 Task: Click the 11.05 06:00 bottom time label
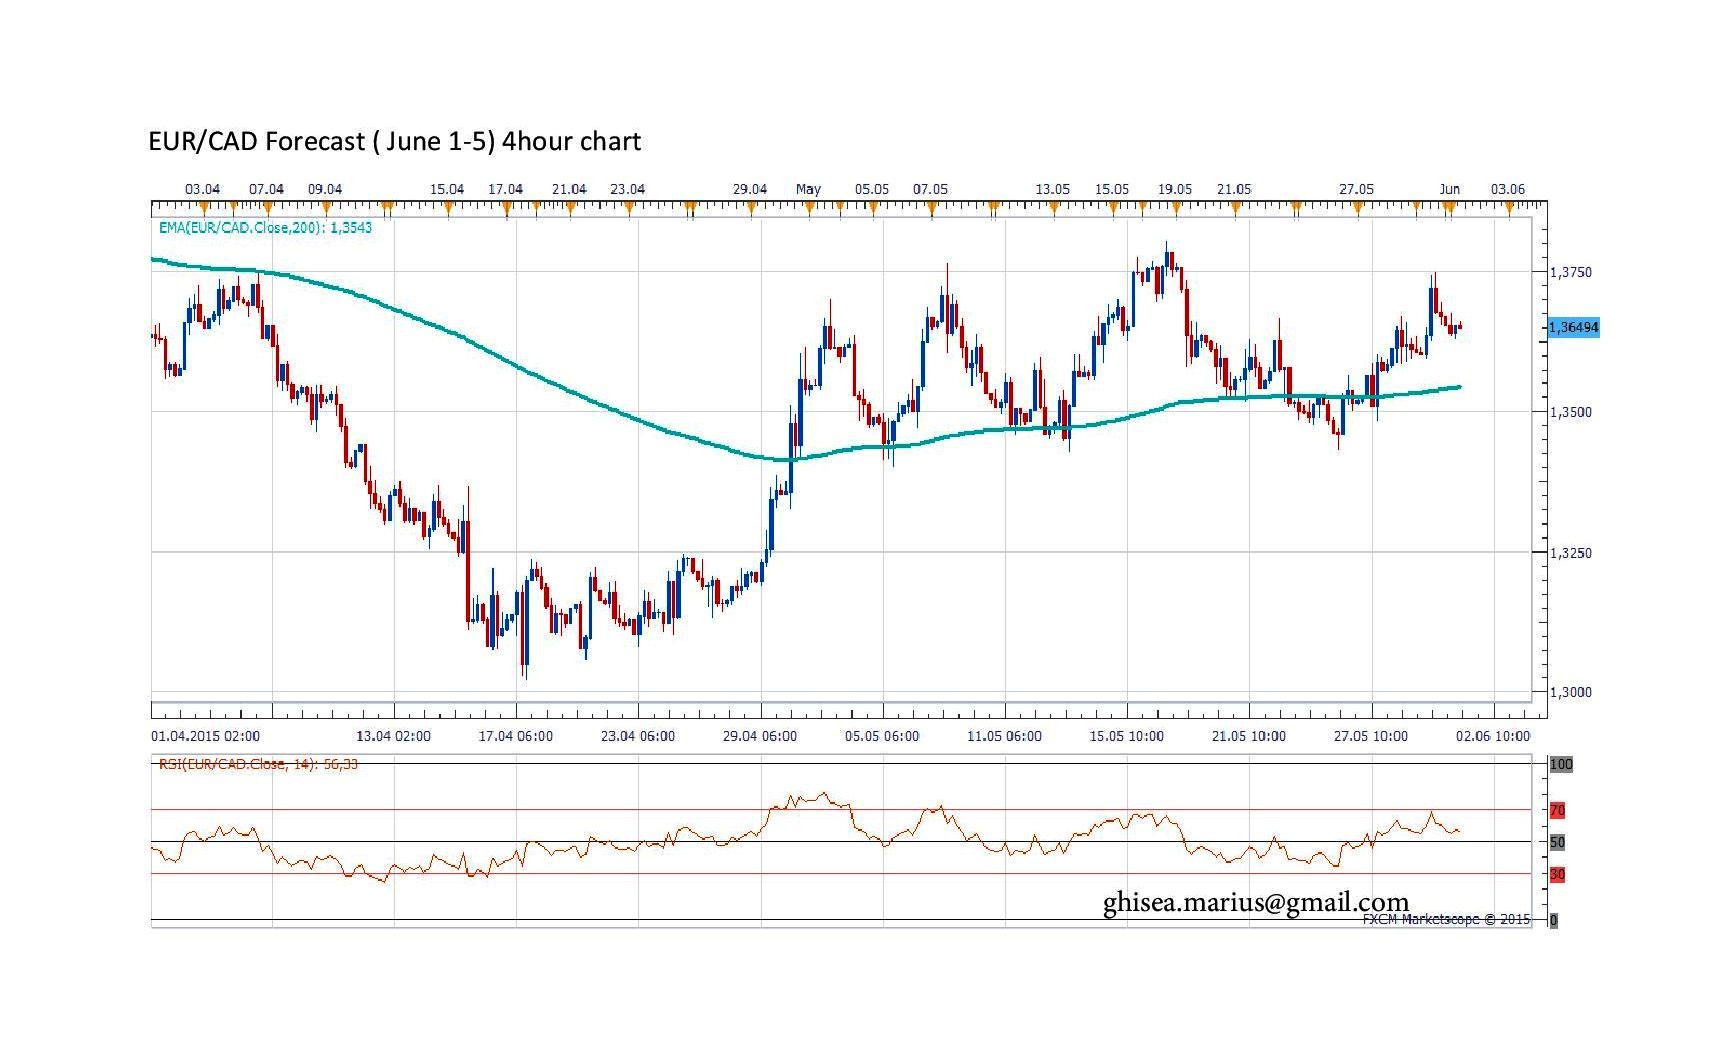click(x=1004, y=736)
